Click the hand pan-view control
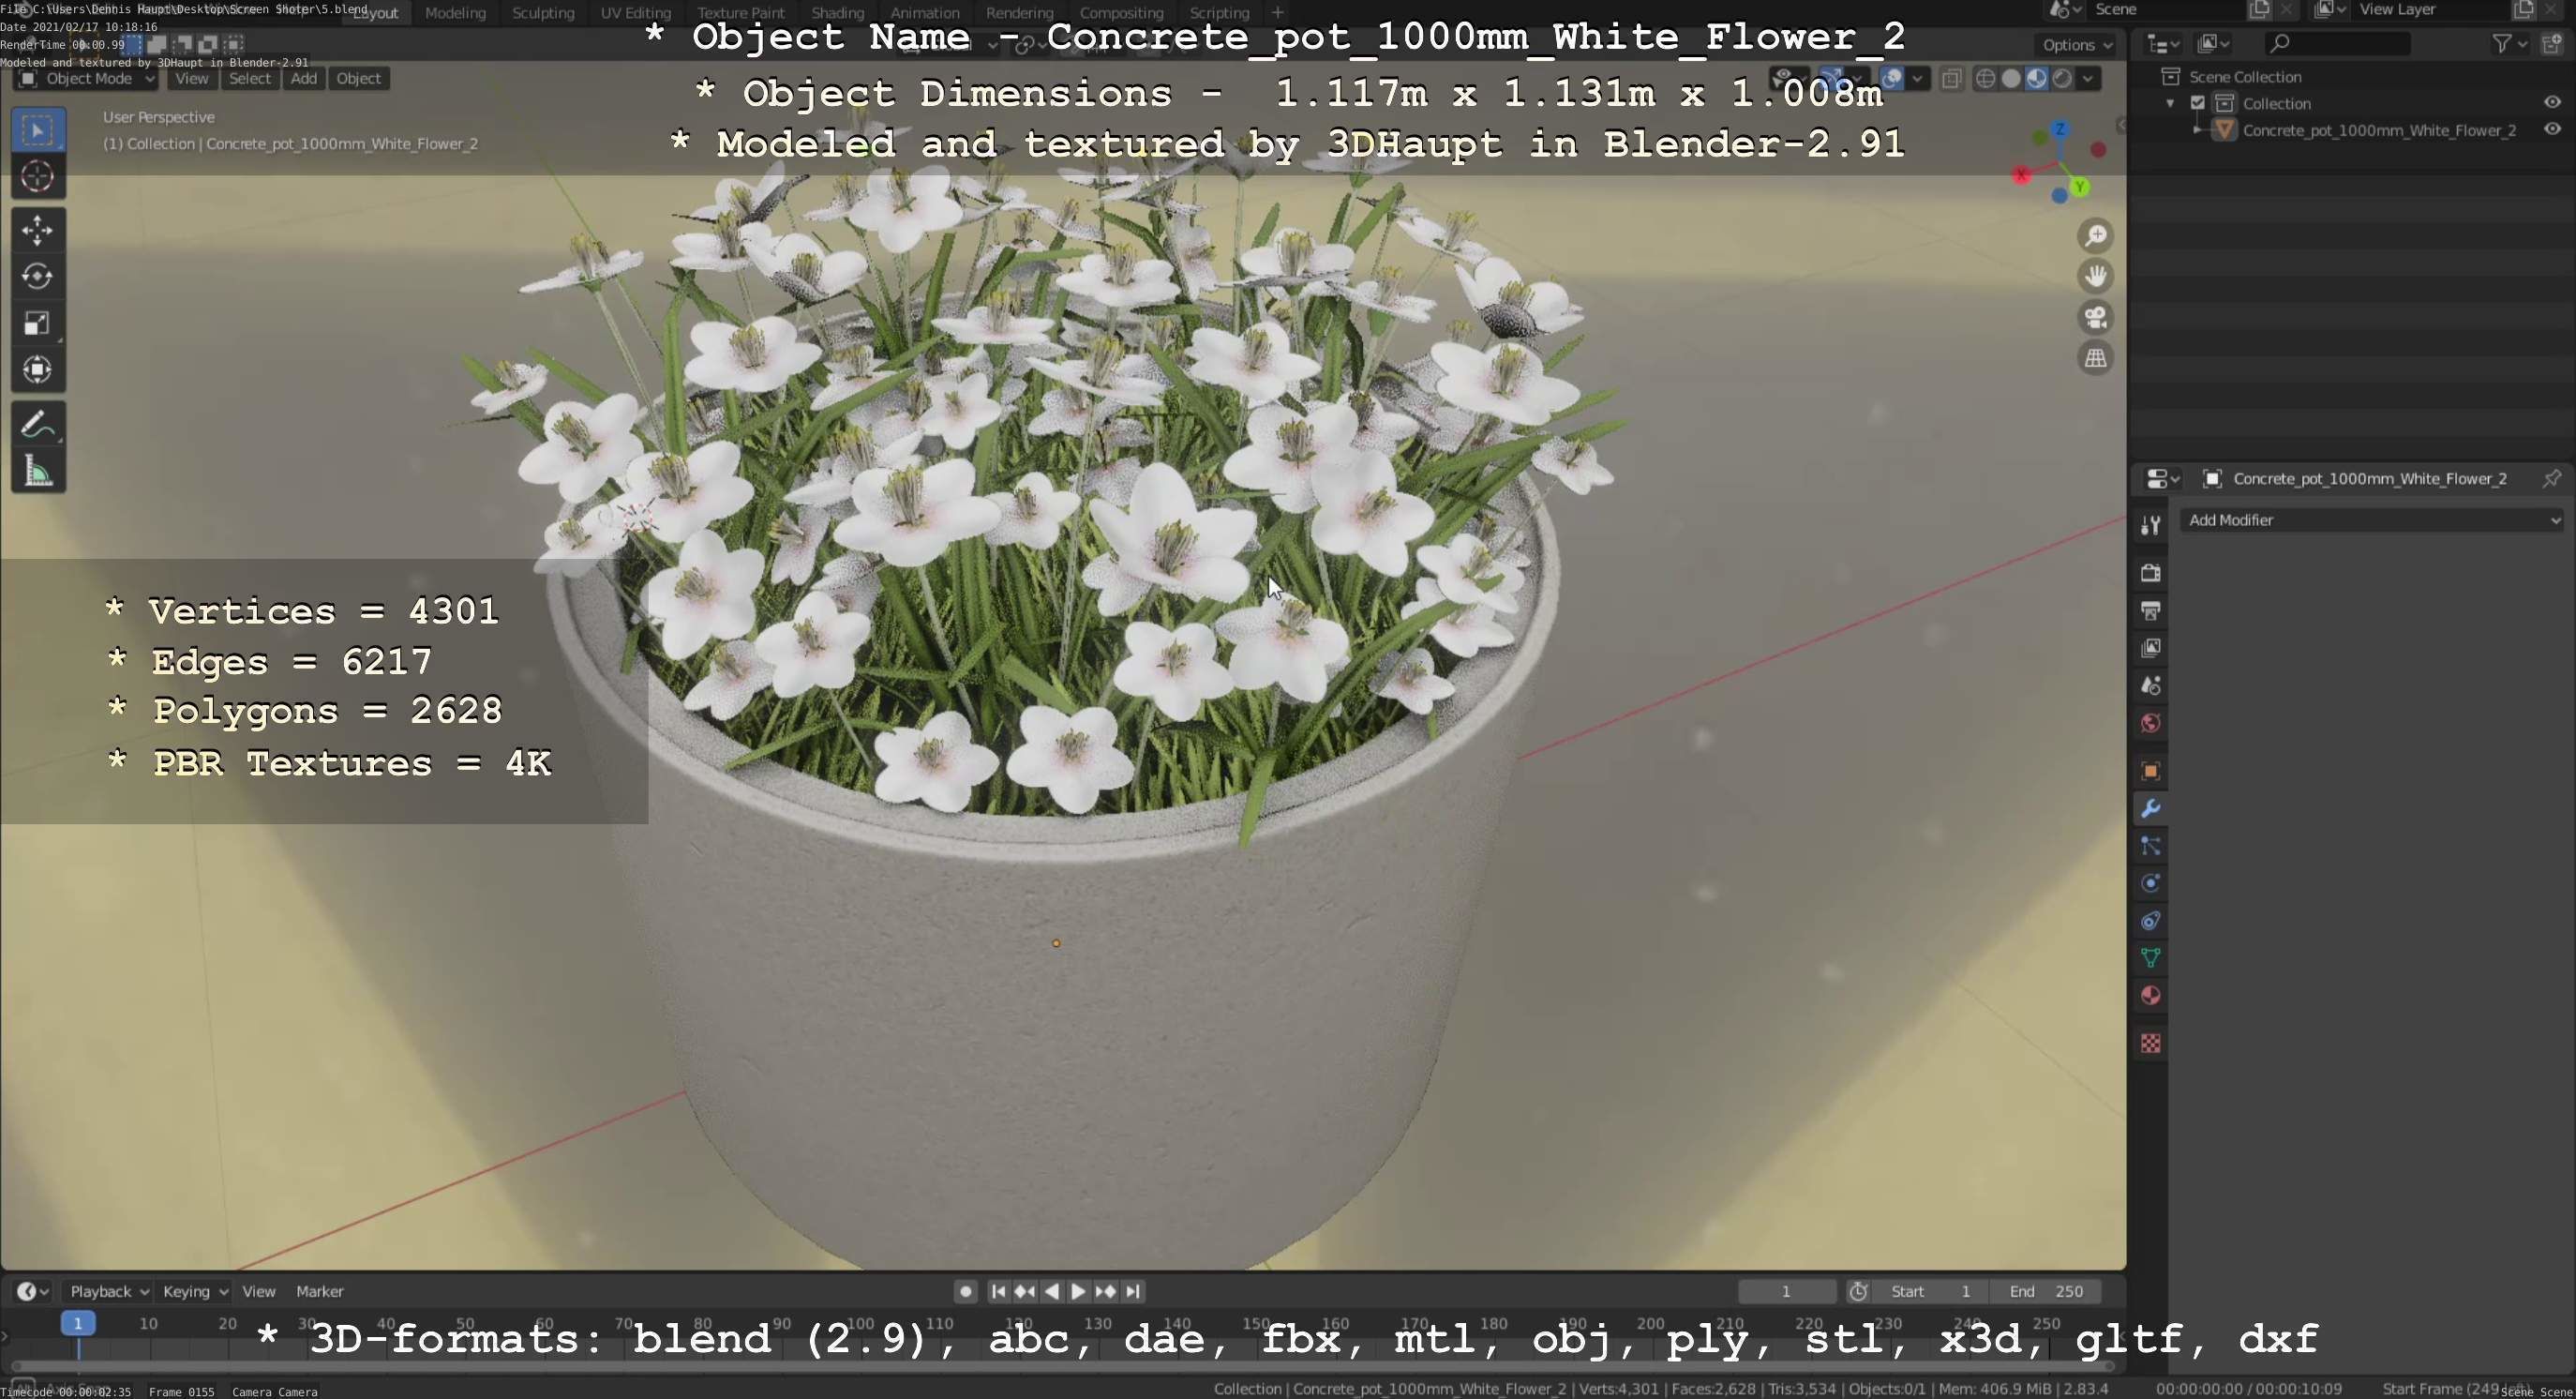 click(x=2096, y=276)
